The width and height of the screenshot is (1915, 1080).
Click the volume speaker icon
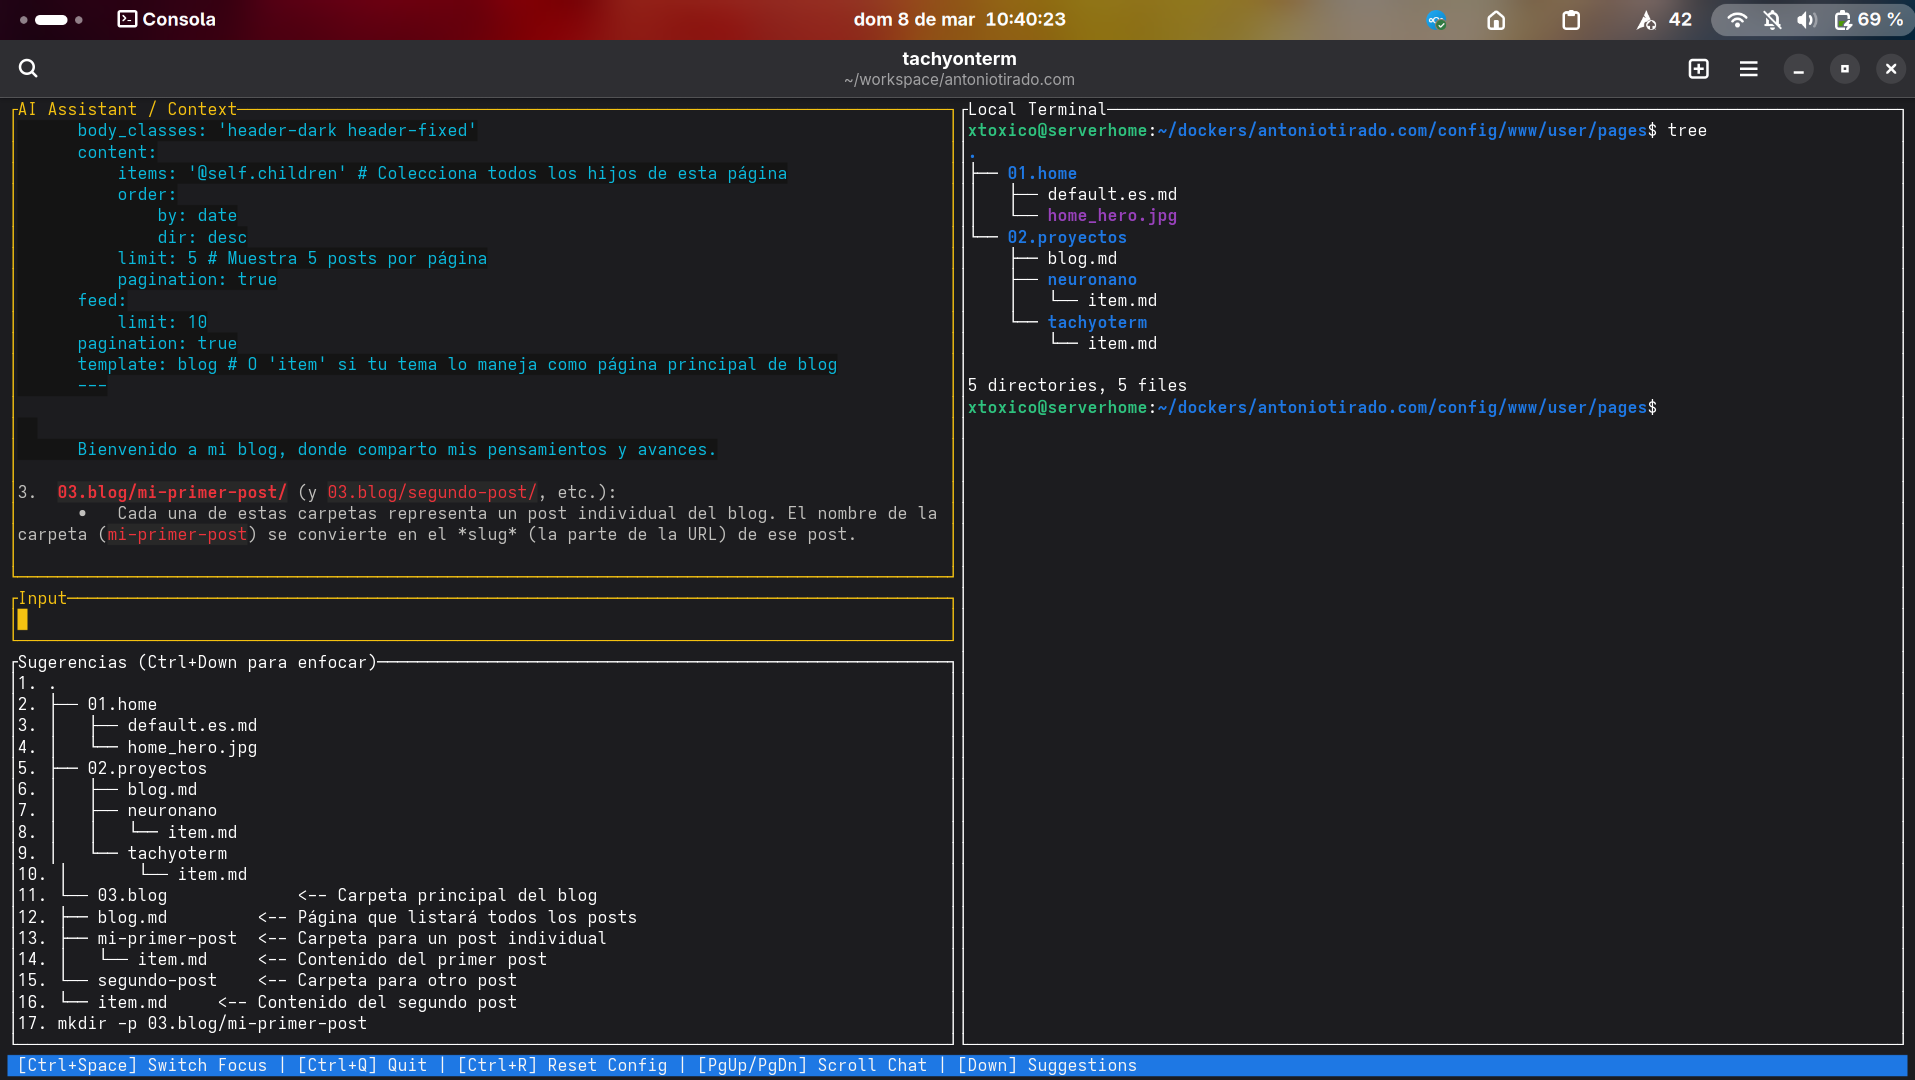coord(1806,20)
